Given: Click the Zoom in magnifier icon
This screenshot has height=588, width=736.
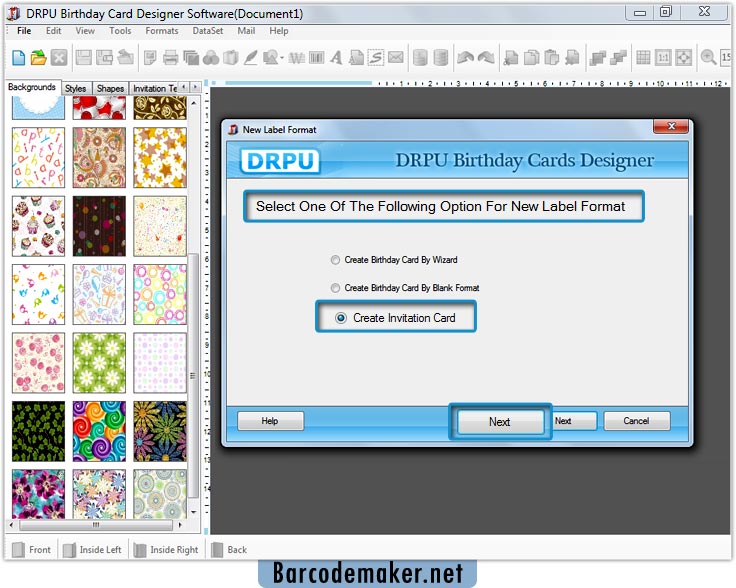Looking at the screenshot, I should coord(708,58).
